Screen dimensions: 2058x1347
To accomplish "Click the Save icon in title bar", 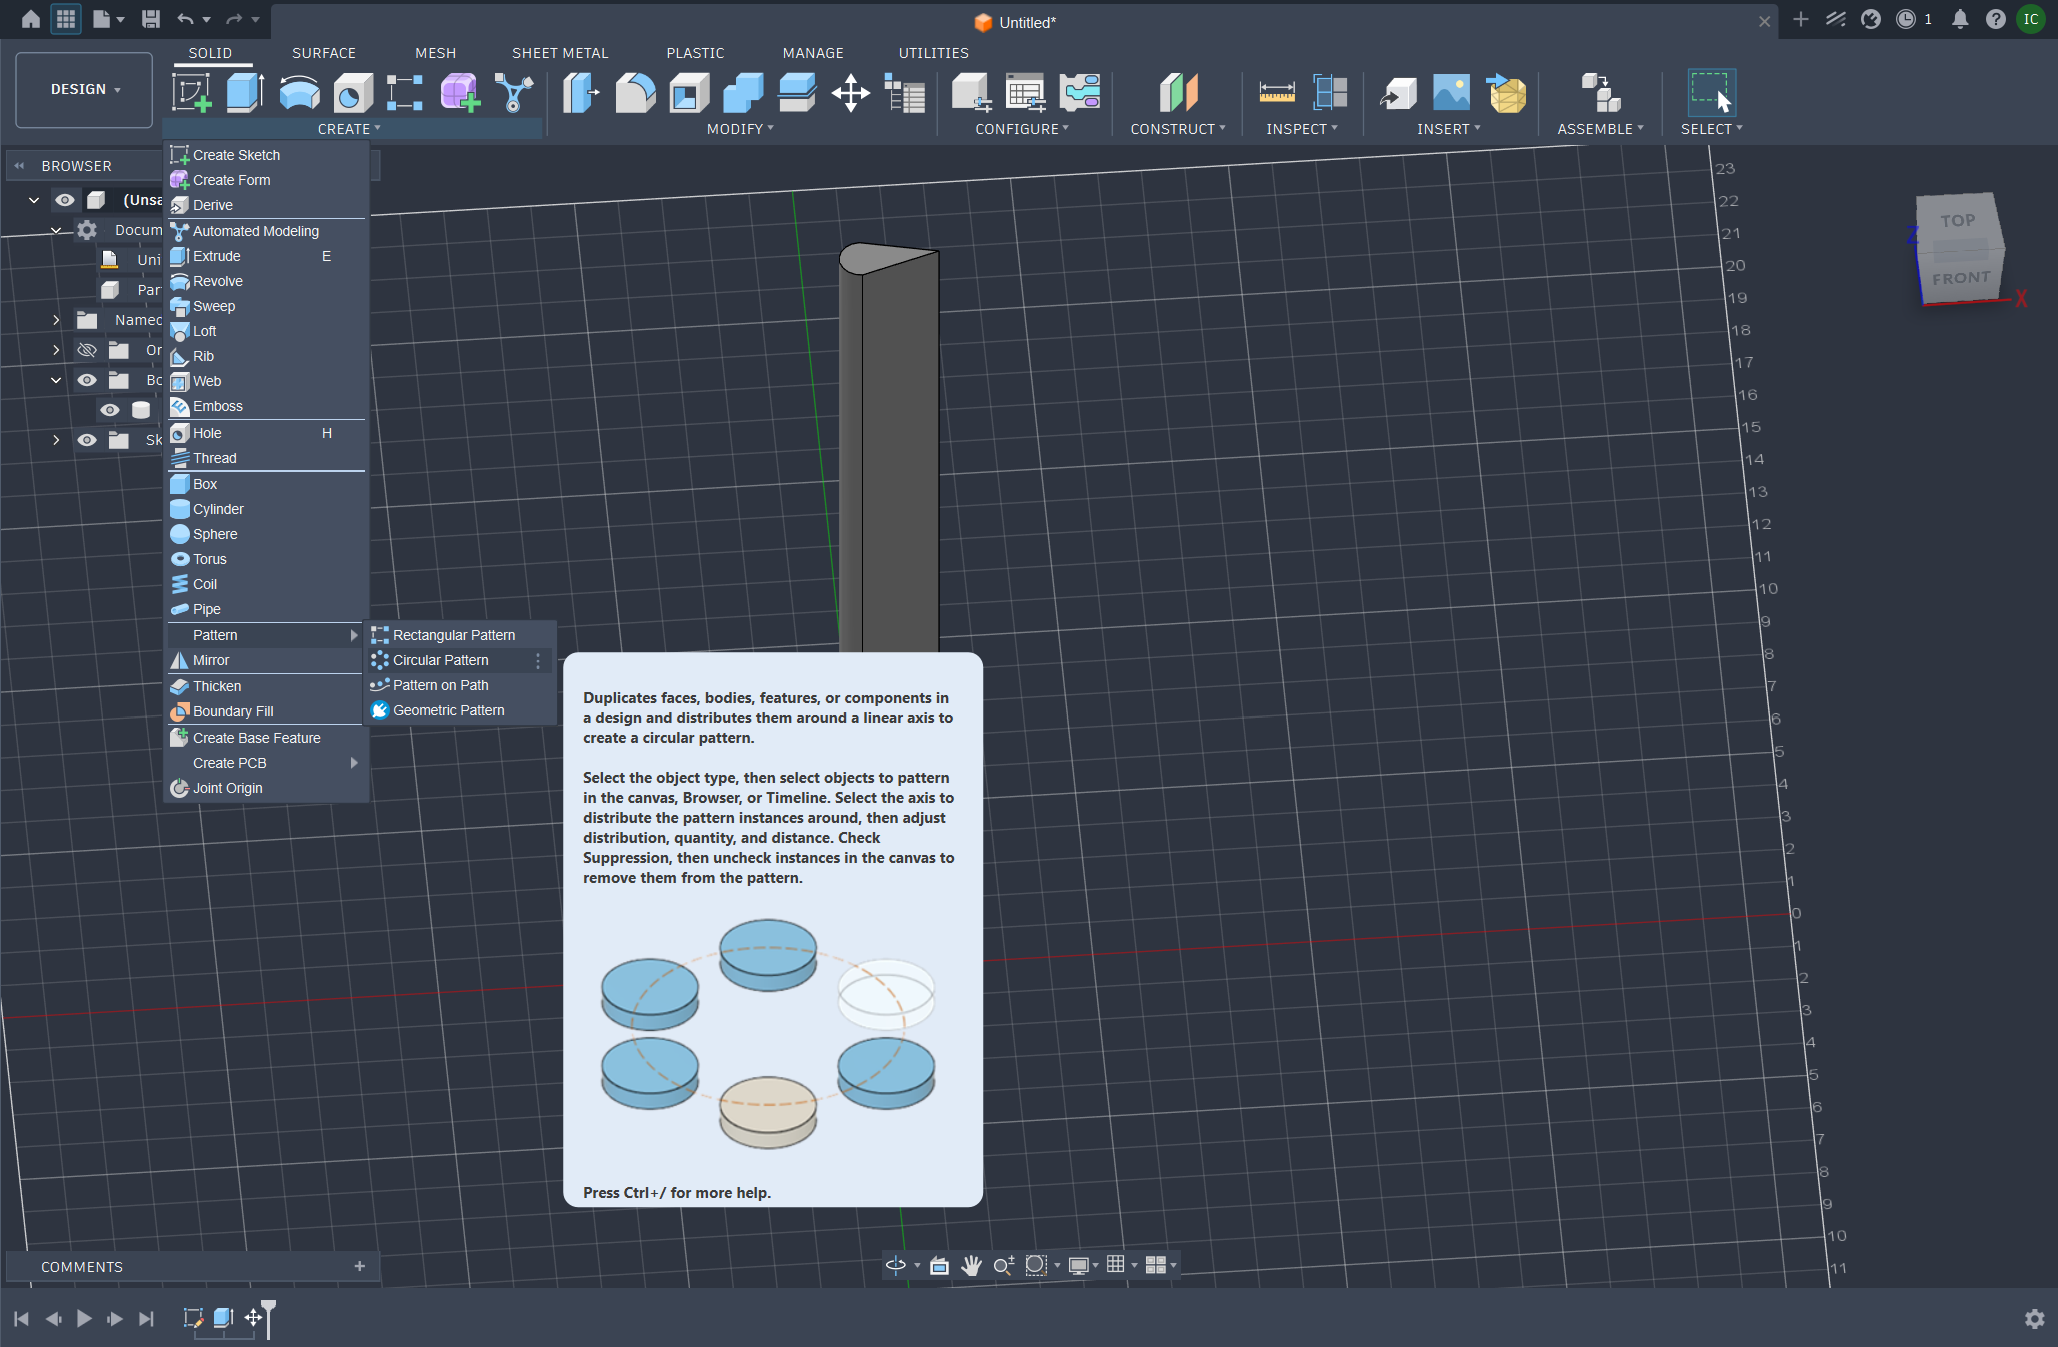I will (151, 19).
